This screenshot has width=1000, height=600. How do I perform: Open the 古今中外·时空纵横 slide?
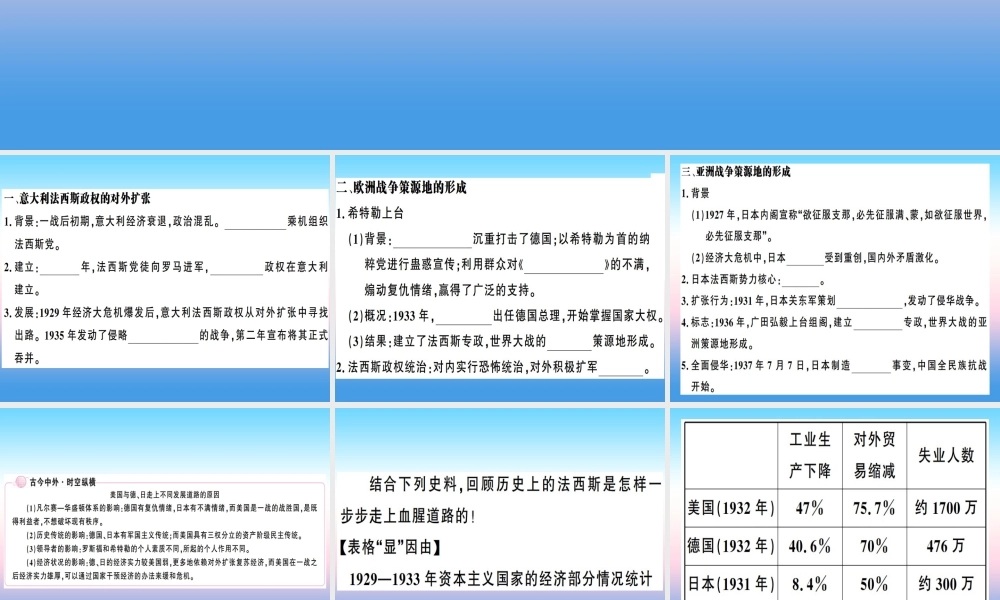[x=165, y=504]
